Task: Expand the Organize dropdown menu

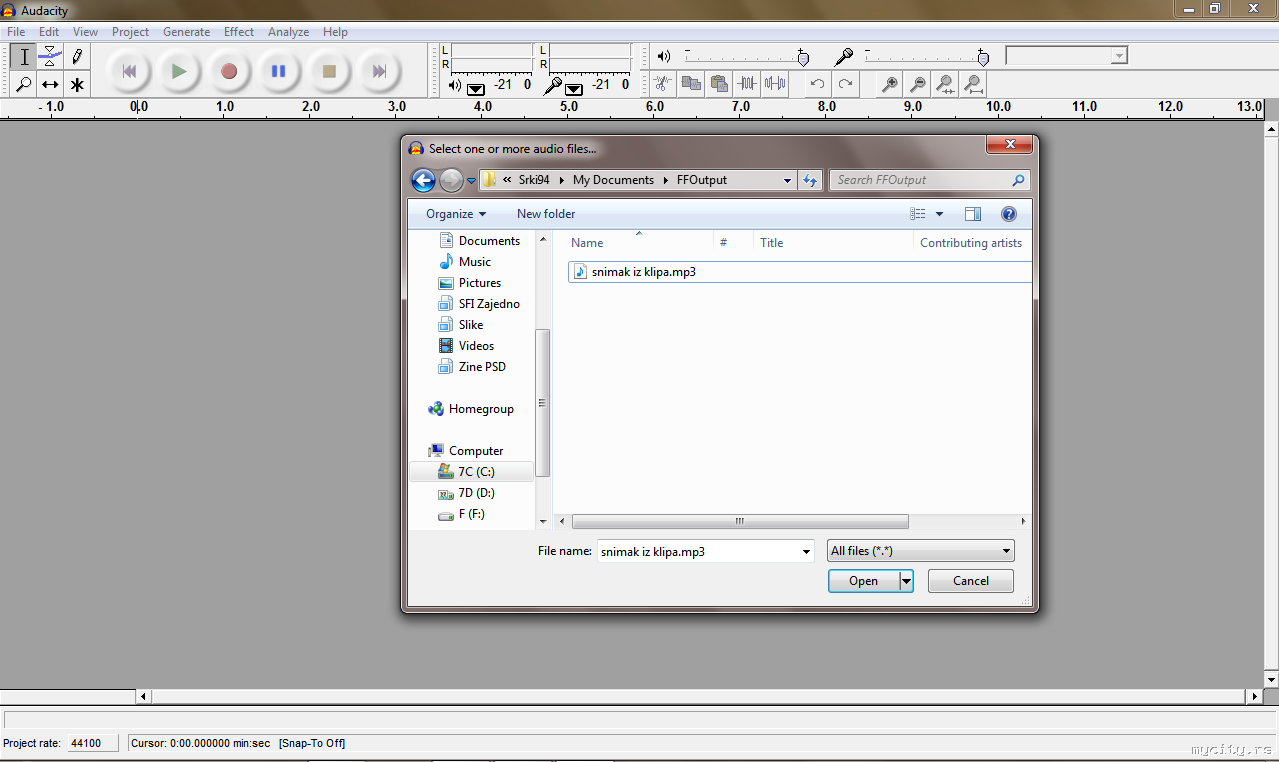Action: coord(456,214)
